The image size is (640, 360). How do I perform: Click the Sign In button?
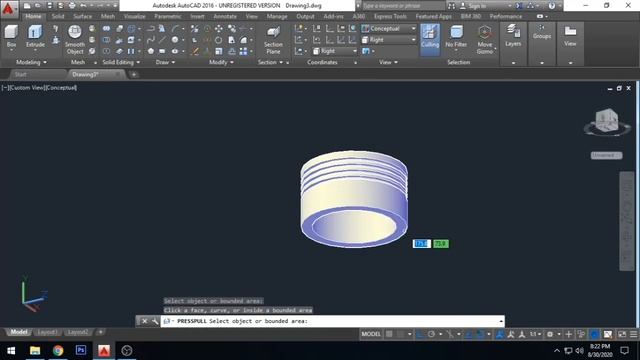(x=473, y=6)
